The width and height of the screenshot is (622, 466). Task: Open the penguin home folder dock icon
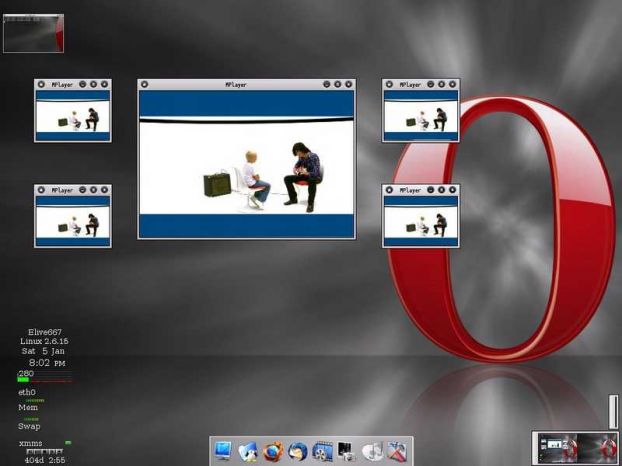point(248,452)
